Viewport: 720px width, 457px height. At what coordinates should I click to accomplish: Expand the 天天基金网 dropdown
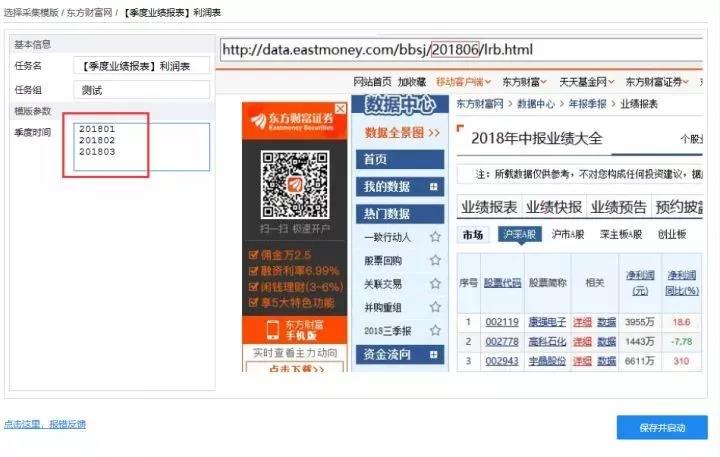[586, 82]
